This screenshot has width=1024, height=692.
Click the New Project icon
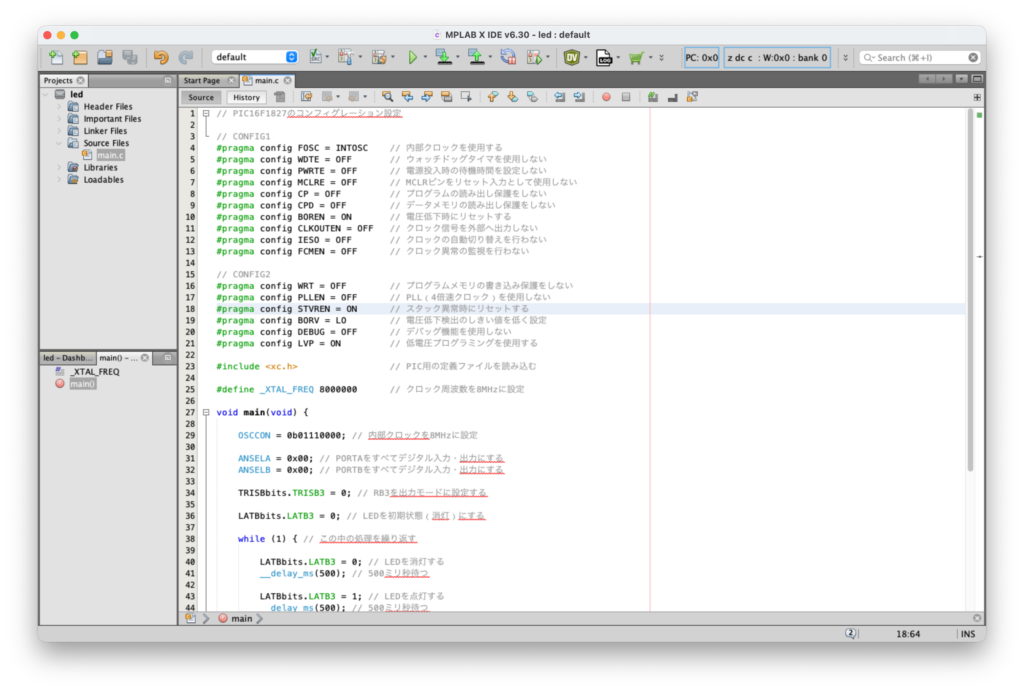80,57
